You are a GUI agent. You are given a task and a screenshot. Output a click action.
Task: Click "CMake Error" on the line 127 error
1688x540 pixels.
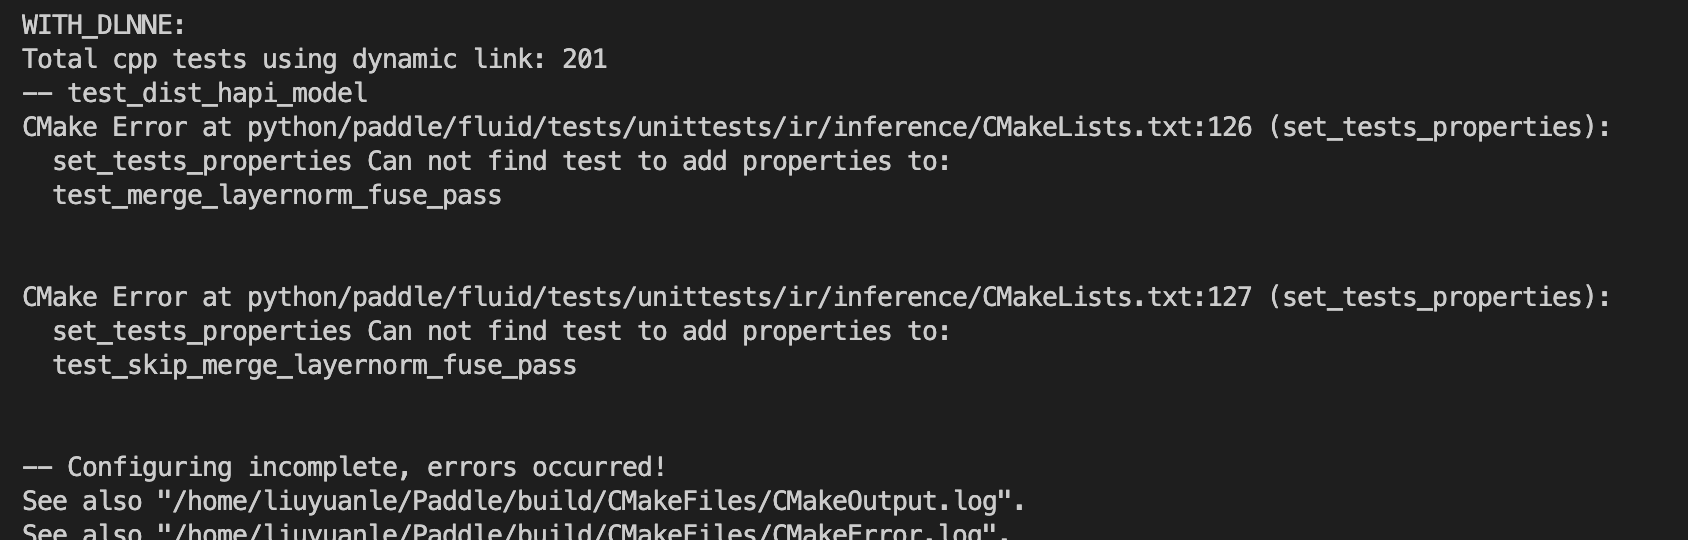104,297
